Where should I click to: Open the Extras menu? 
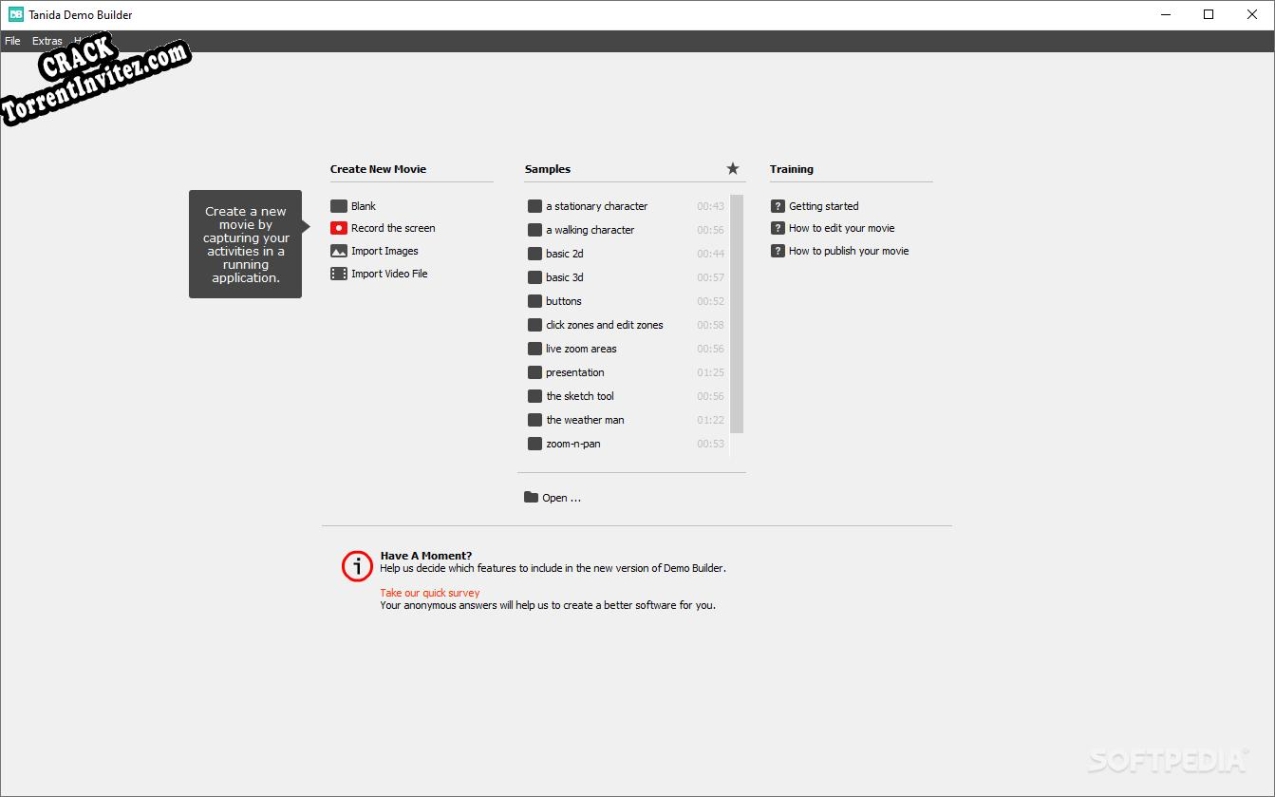click(x=46, y=41)
